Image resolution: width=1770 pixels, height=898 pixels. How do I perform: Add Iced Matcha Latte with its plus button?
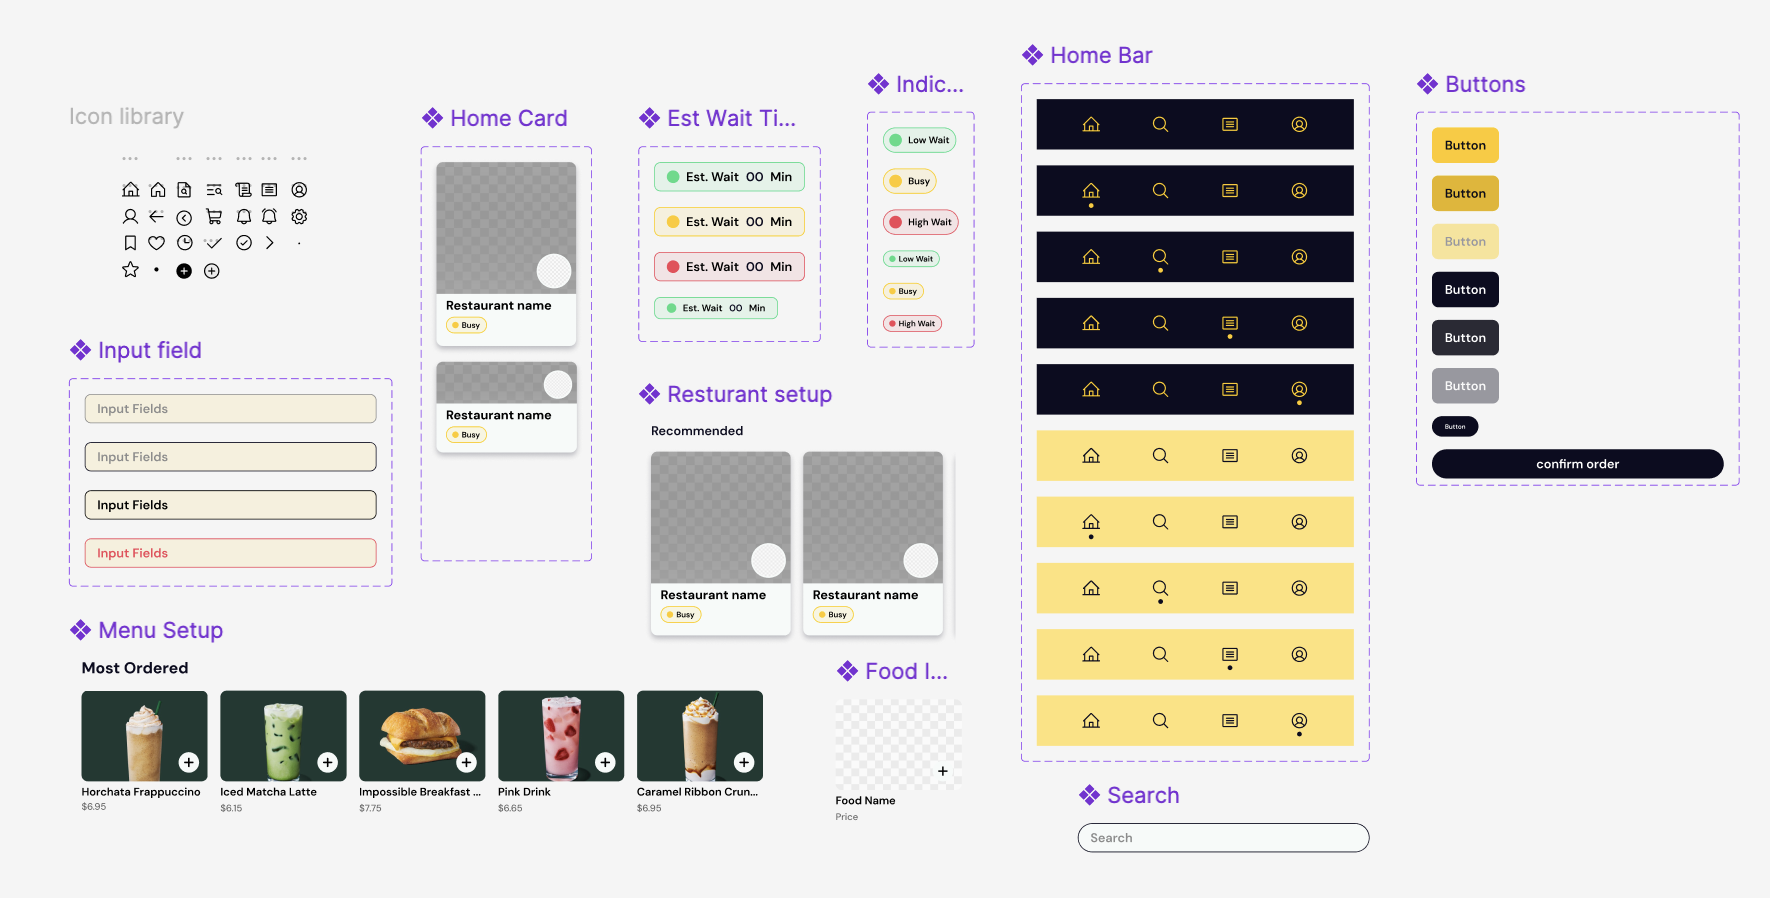(328, 762)
